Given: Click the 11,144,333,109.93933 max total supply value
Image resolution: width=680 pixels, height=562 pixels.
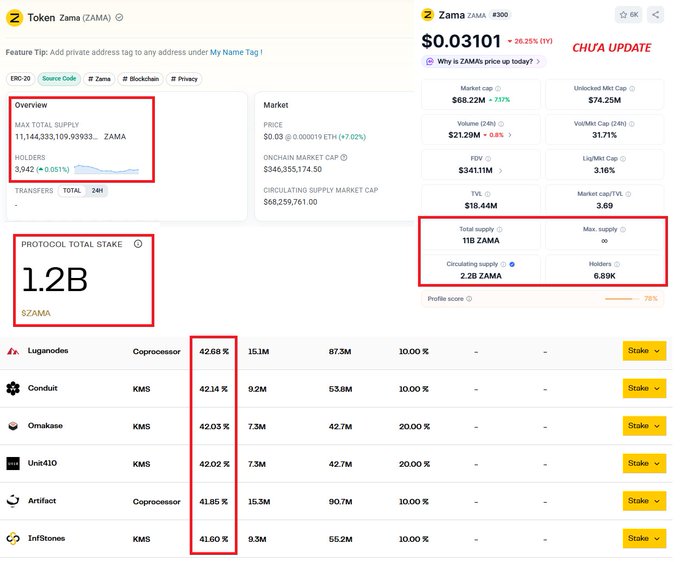Looking at the screenshot, I should tap(56, 137).
